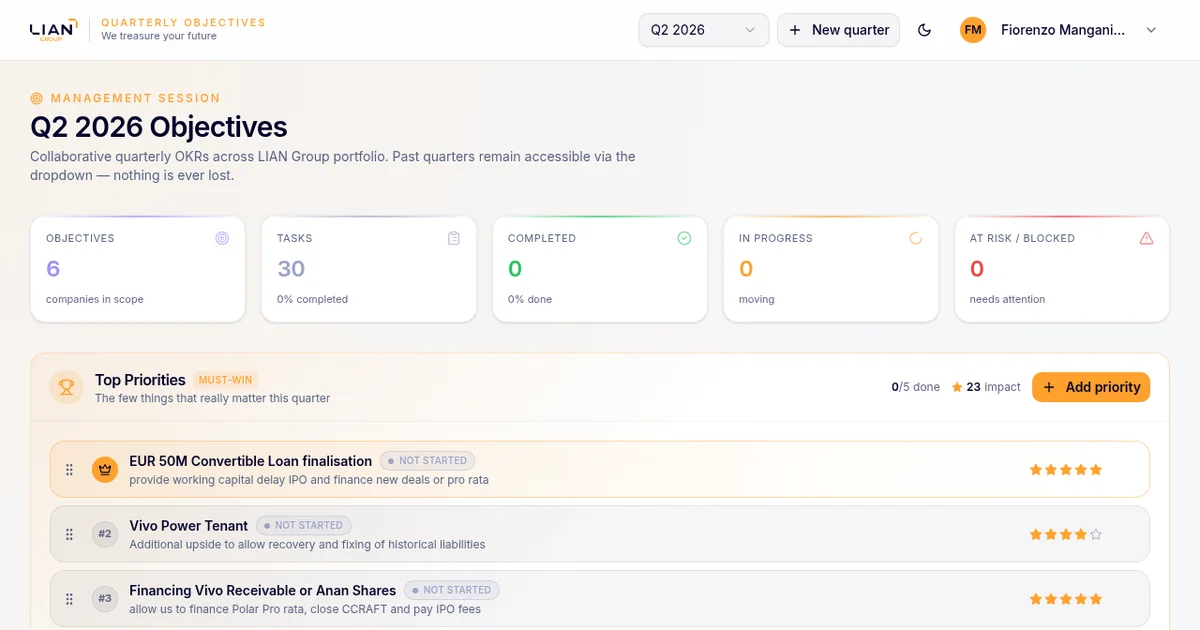
Task: Click the FM user avatar
Action: tap(973, 30)
